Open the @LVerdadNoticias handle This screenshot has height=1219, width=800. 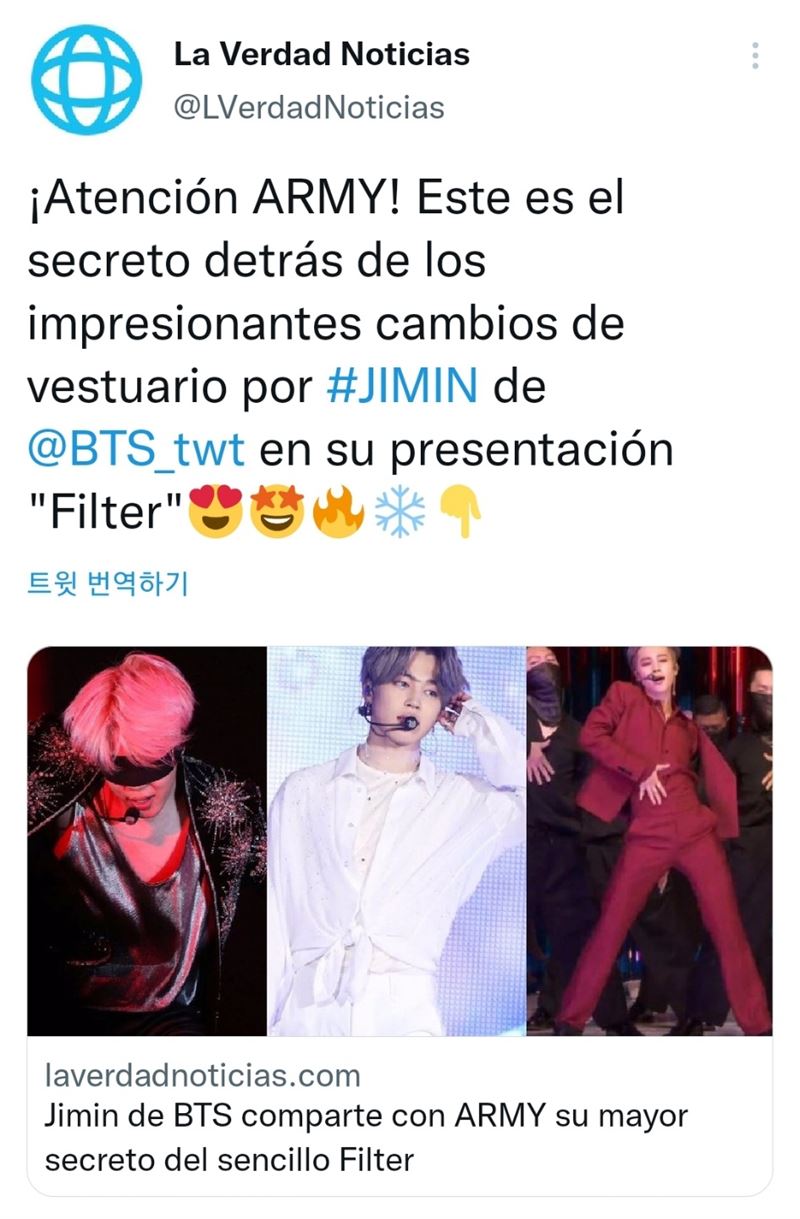point(309,107)
